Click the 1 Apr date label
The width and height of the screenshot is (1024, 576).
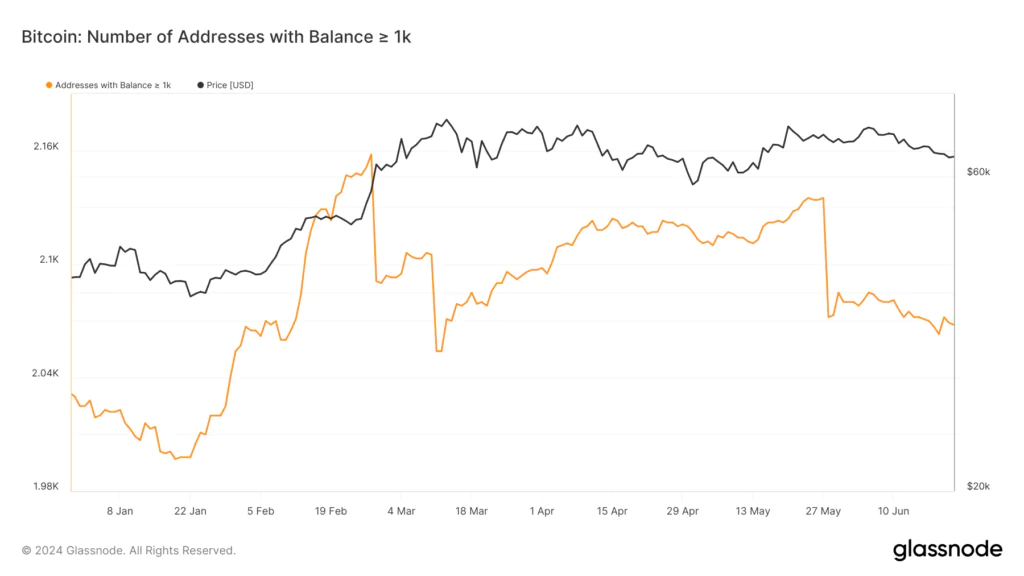point(541,510)
